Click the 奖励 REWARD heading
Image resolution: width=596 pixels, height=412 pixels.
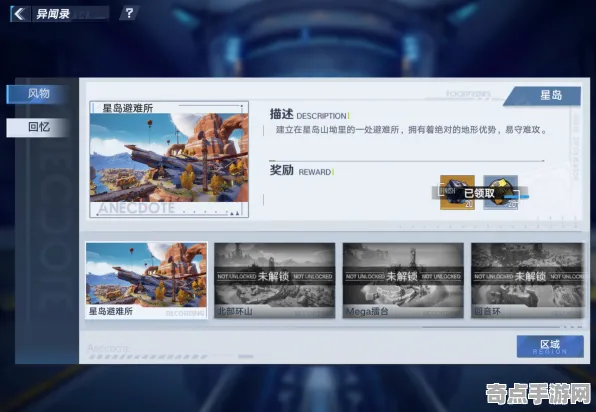[x=301, y=171]
